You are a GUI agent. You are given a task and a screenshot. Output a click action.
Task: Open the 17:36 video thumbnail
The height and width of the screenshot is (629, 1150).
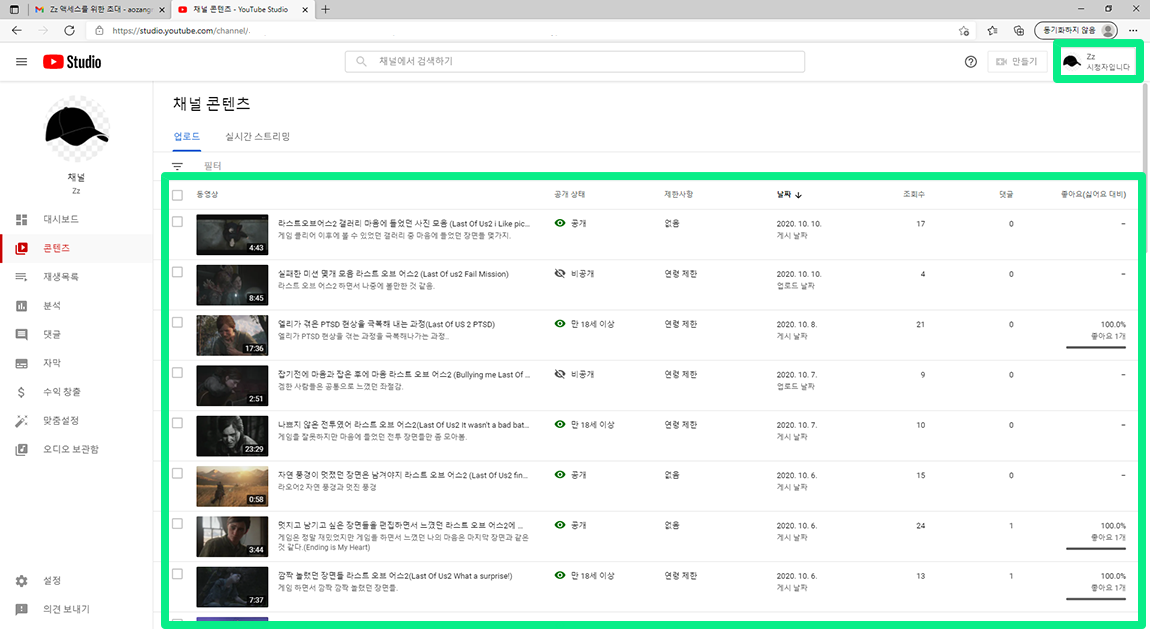232,335
